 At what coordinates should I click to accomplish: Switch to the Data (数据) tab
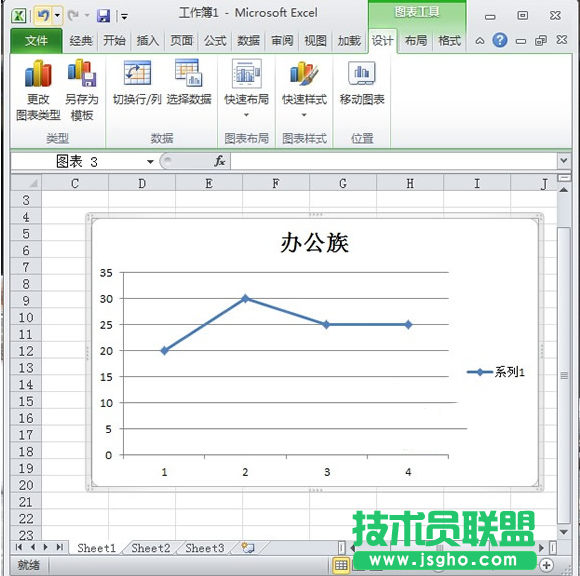pyautogui.click(x=248, y=41)
